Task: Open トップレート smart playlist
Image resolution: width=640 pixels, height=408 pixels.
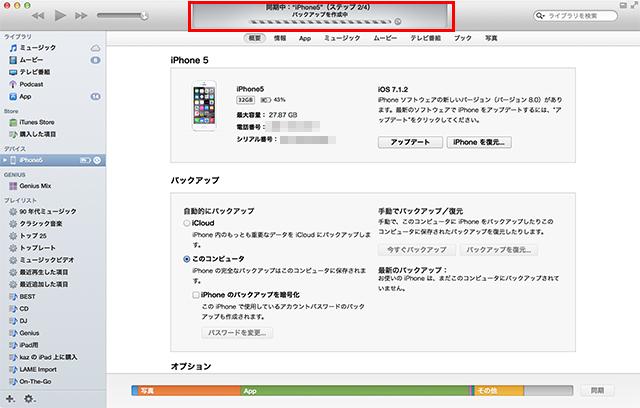Action: pos(33,248)
